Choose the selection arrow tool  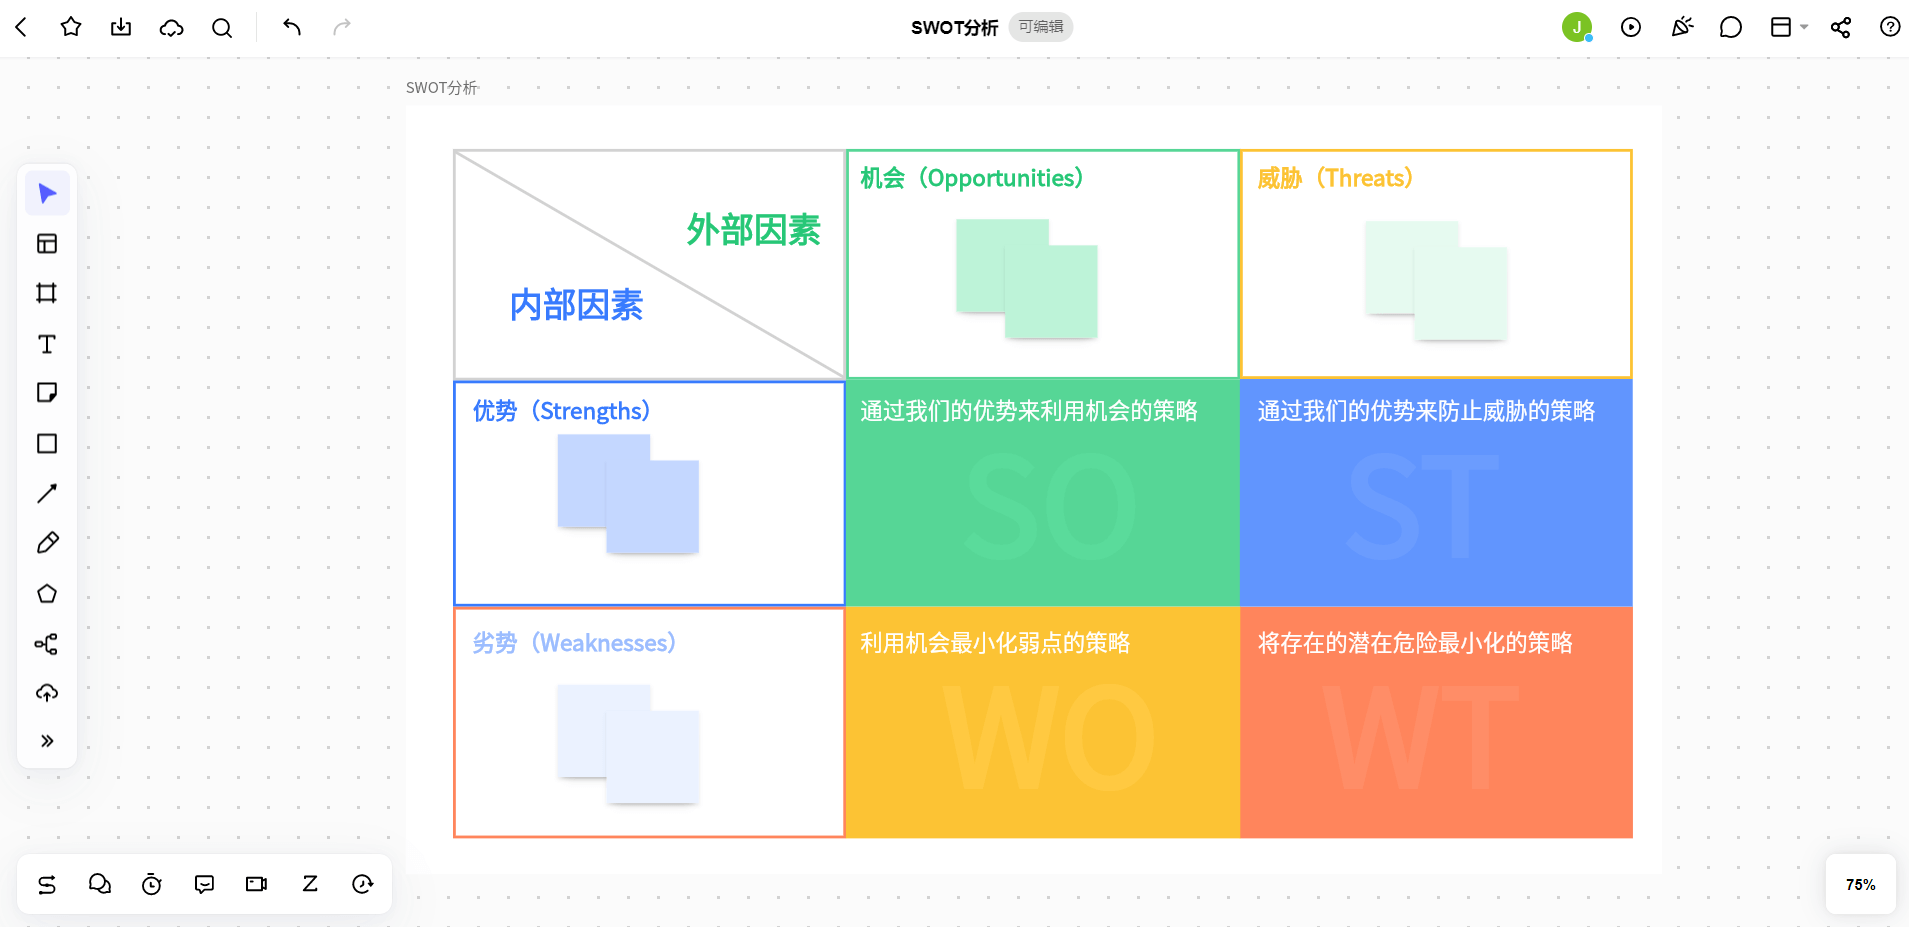click(x=47, y=193)
